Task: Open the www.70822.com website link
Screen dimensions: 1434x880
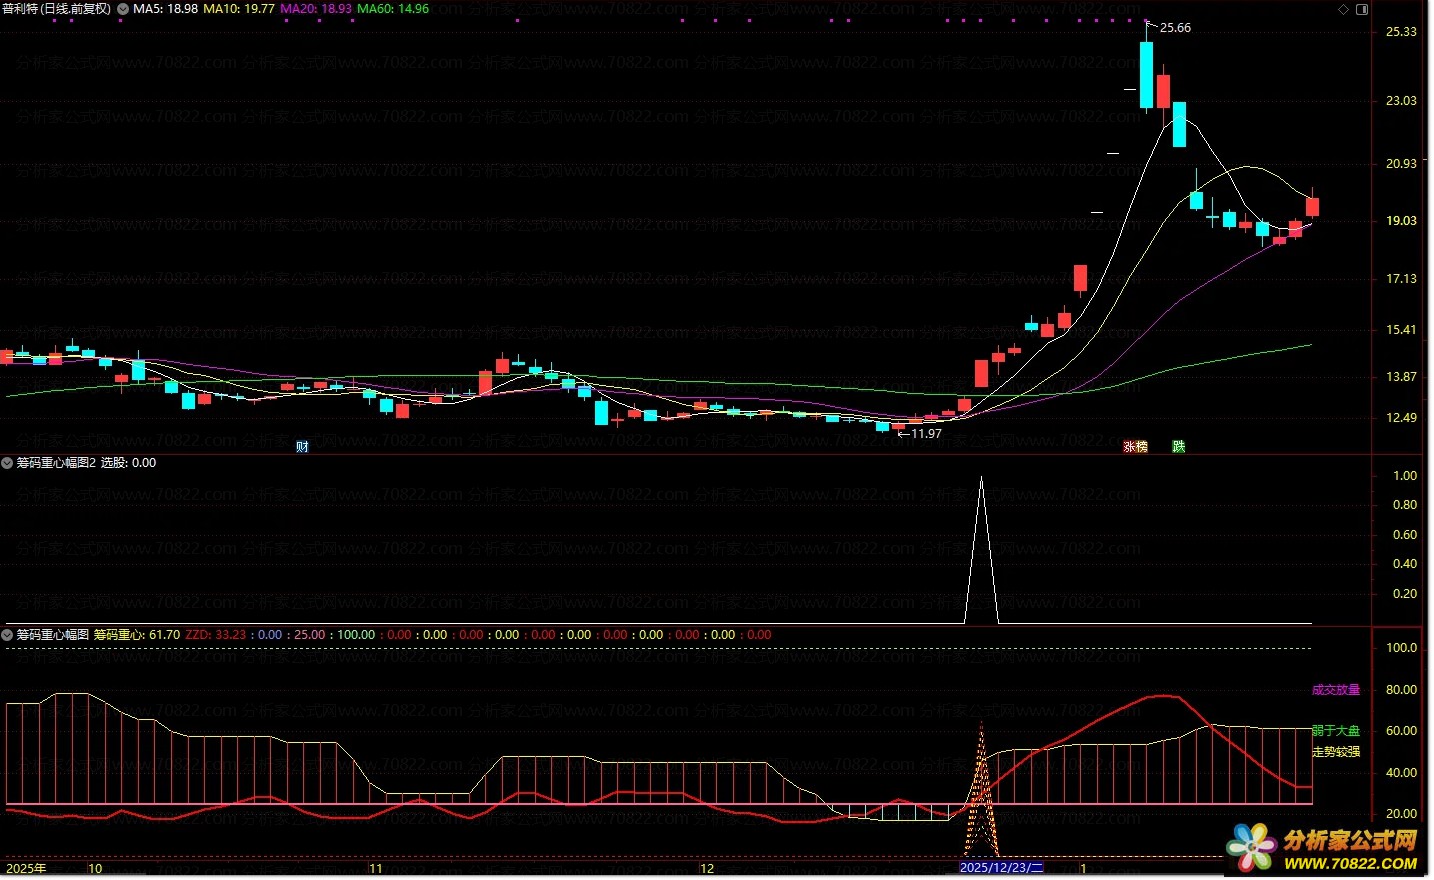Action: (1350, 864)
